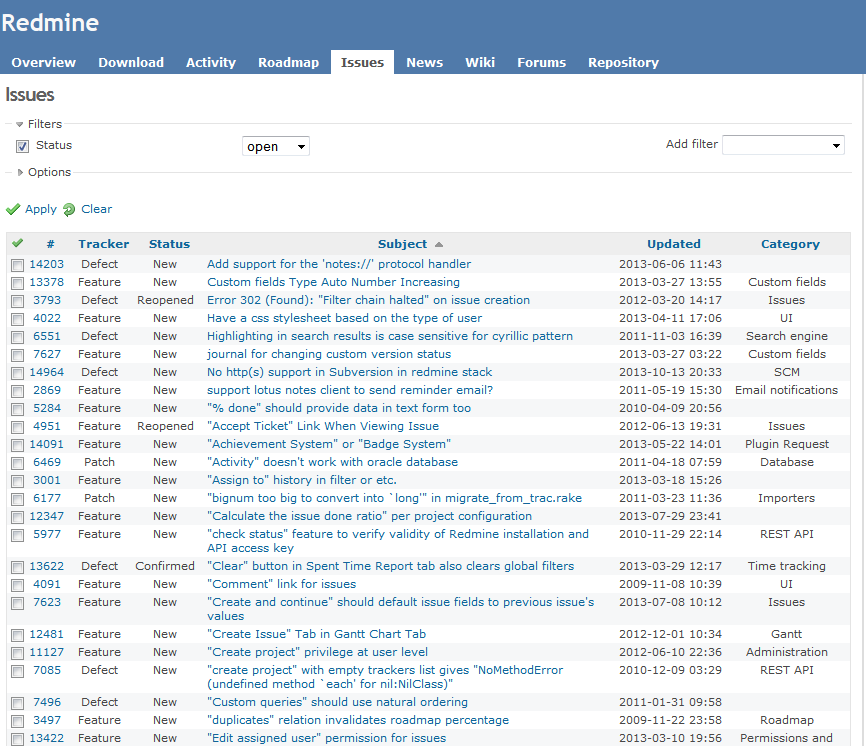Open 'bignum too big to convert' issue
Viewport: 866px width, 746px height.
(x=394, y=498)
